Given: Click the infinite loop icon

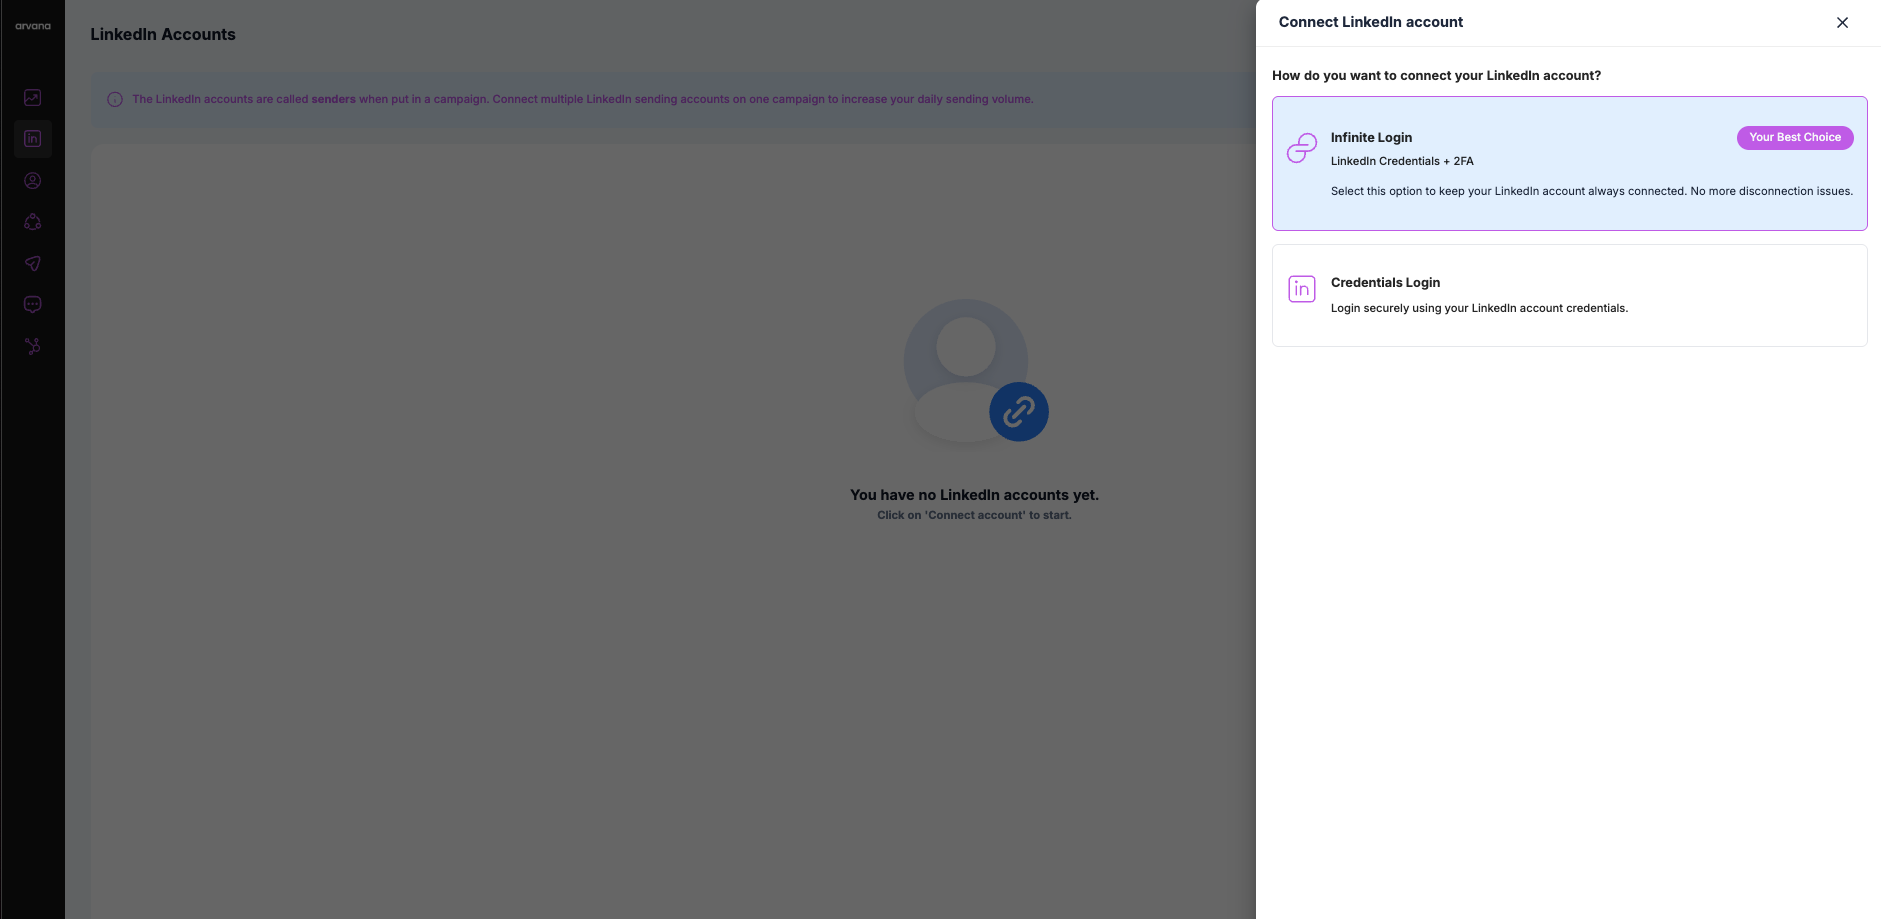Looking at the screenshot, I should (x=1301, y=148).
